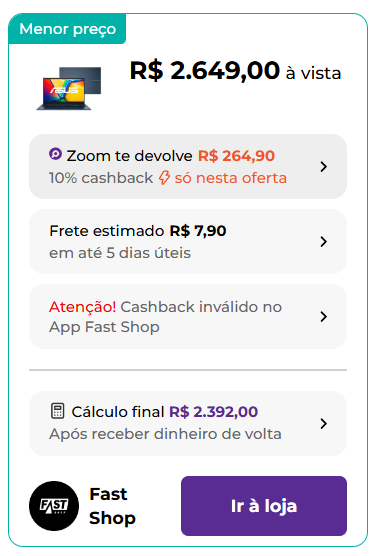This screenshot has width=387, height=556.
Task: Click the Zoom purple logo icon
Action: tap(55, 154)
